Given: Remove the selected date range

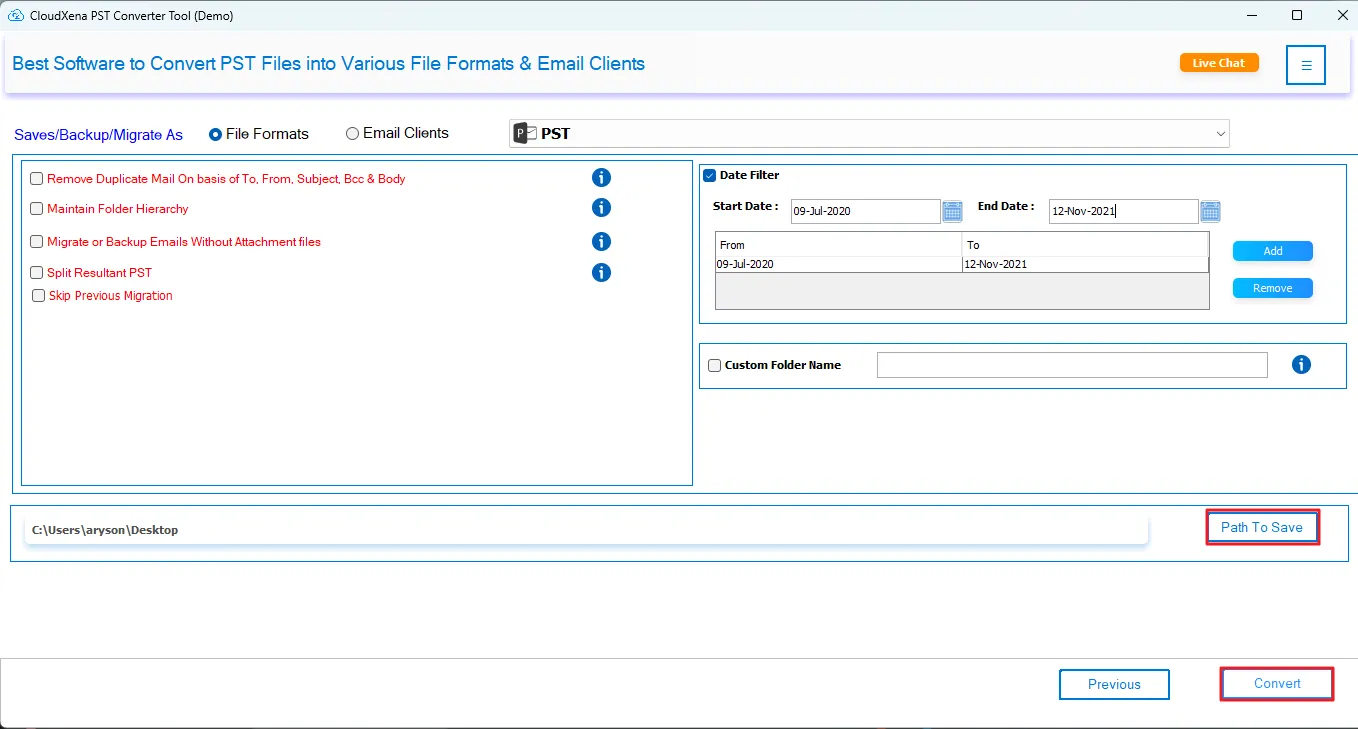Looking at the screenshot, I should (1272, 288).
